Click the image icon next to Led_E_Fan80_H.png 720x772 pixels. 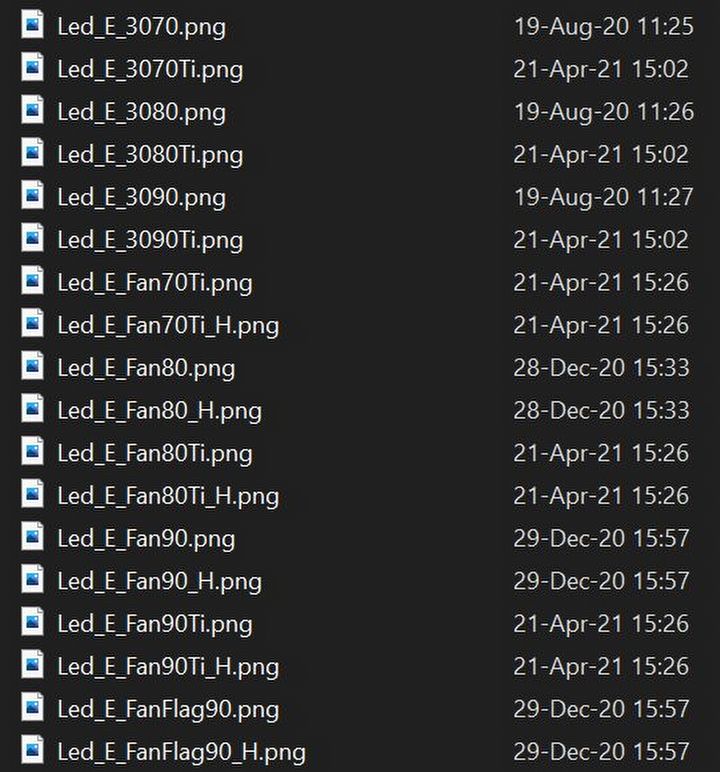pos(33,408)
